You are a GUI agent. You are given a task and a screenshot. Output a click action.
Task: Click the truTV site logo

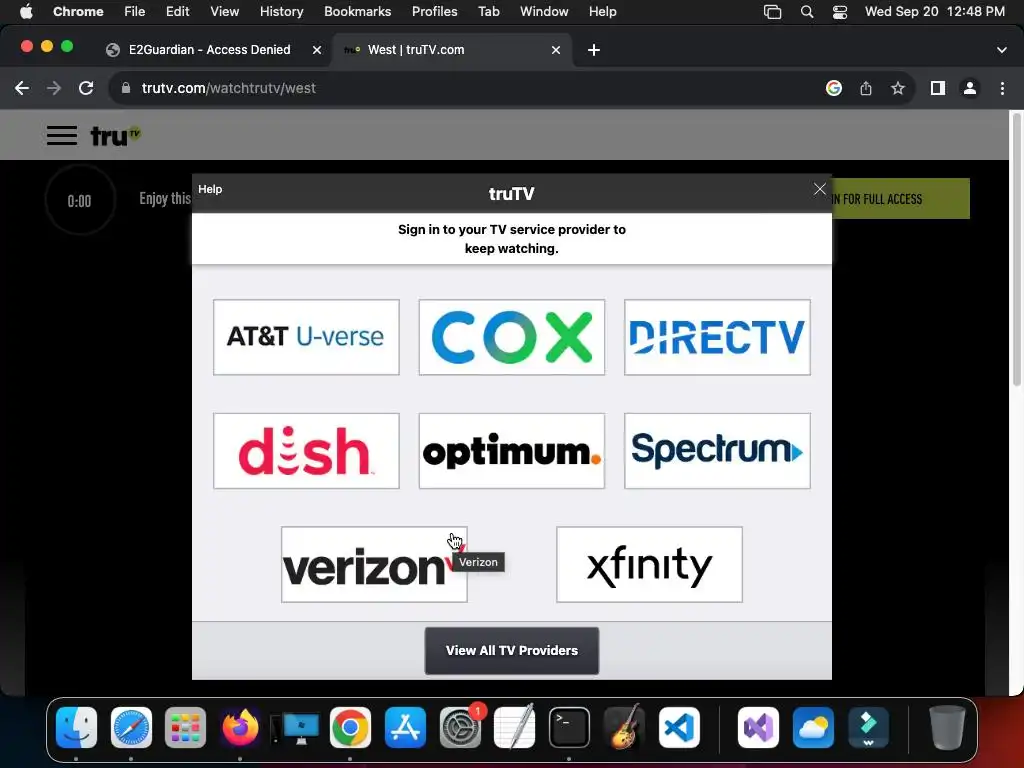click(115, 136)
